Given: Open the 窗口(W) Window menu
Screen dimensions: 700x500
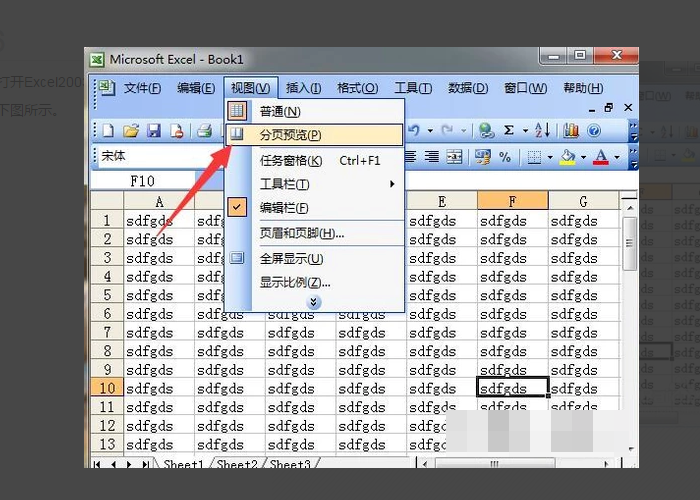Looking at the screenshot, I should [525, 88].
